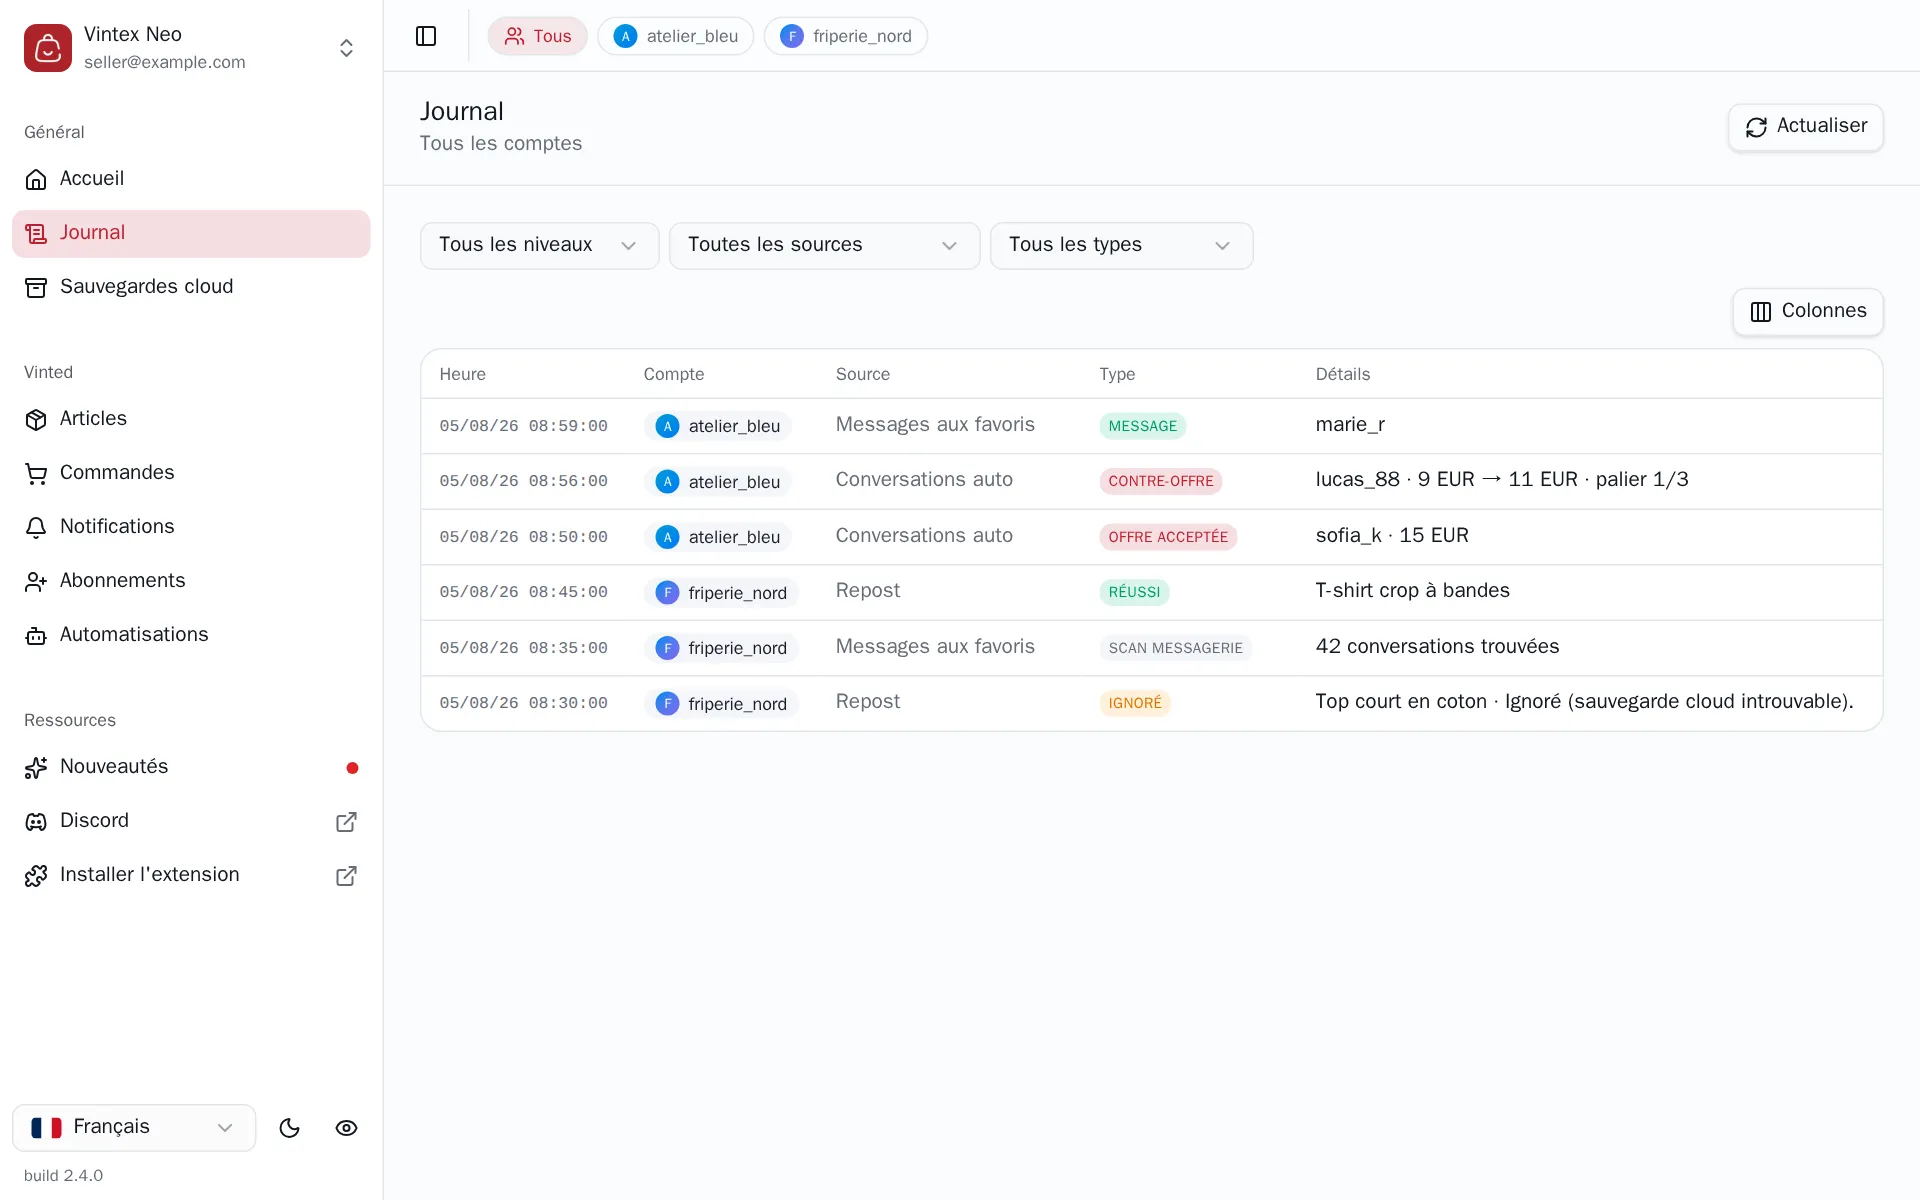The width and height of the screenshot is (1920, 1200).
Task: Click the Automatisations robot icon
Action: pyautogui.click(x=36, y=635)
